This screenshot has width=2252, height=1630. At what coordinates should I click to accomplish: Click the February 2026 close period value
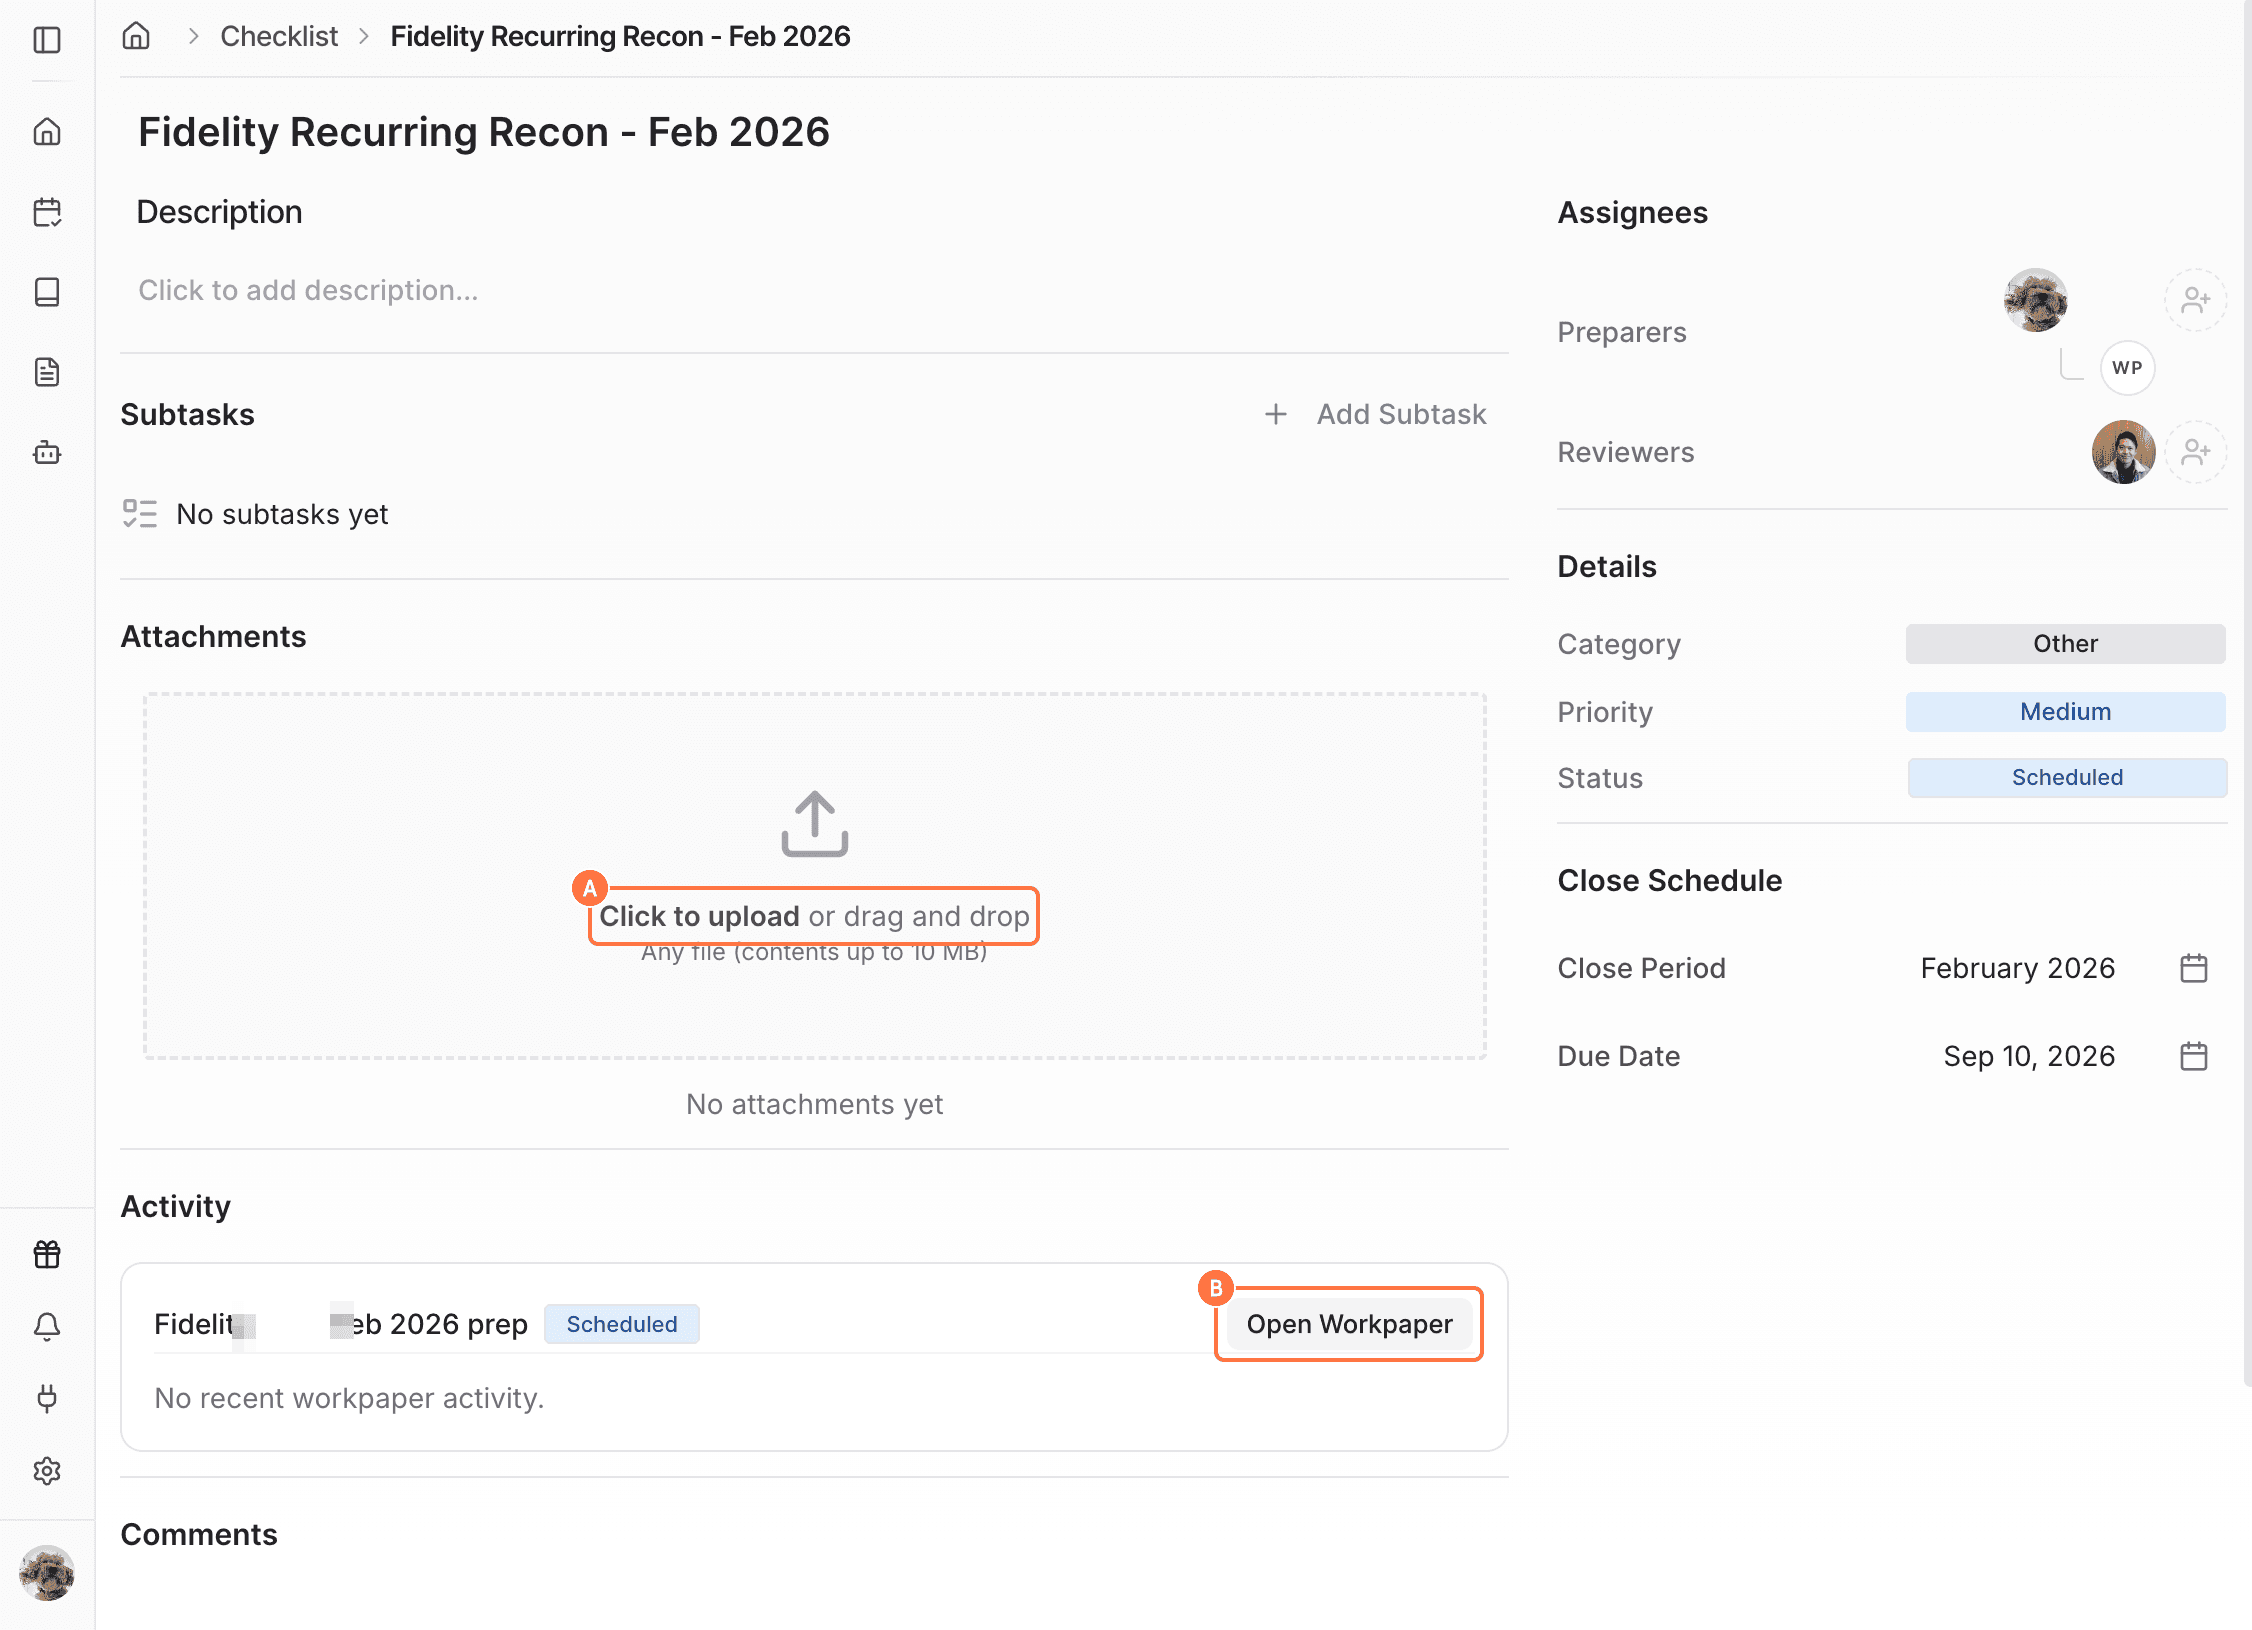[2017, 968]
